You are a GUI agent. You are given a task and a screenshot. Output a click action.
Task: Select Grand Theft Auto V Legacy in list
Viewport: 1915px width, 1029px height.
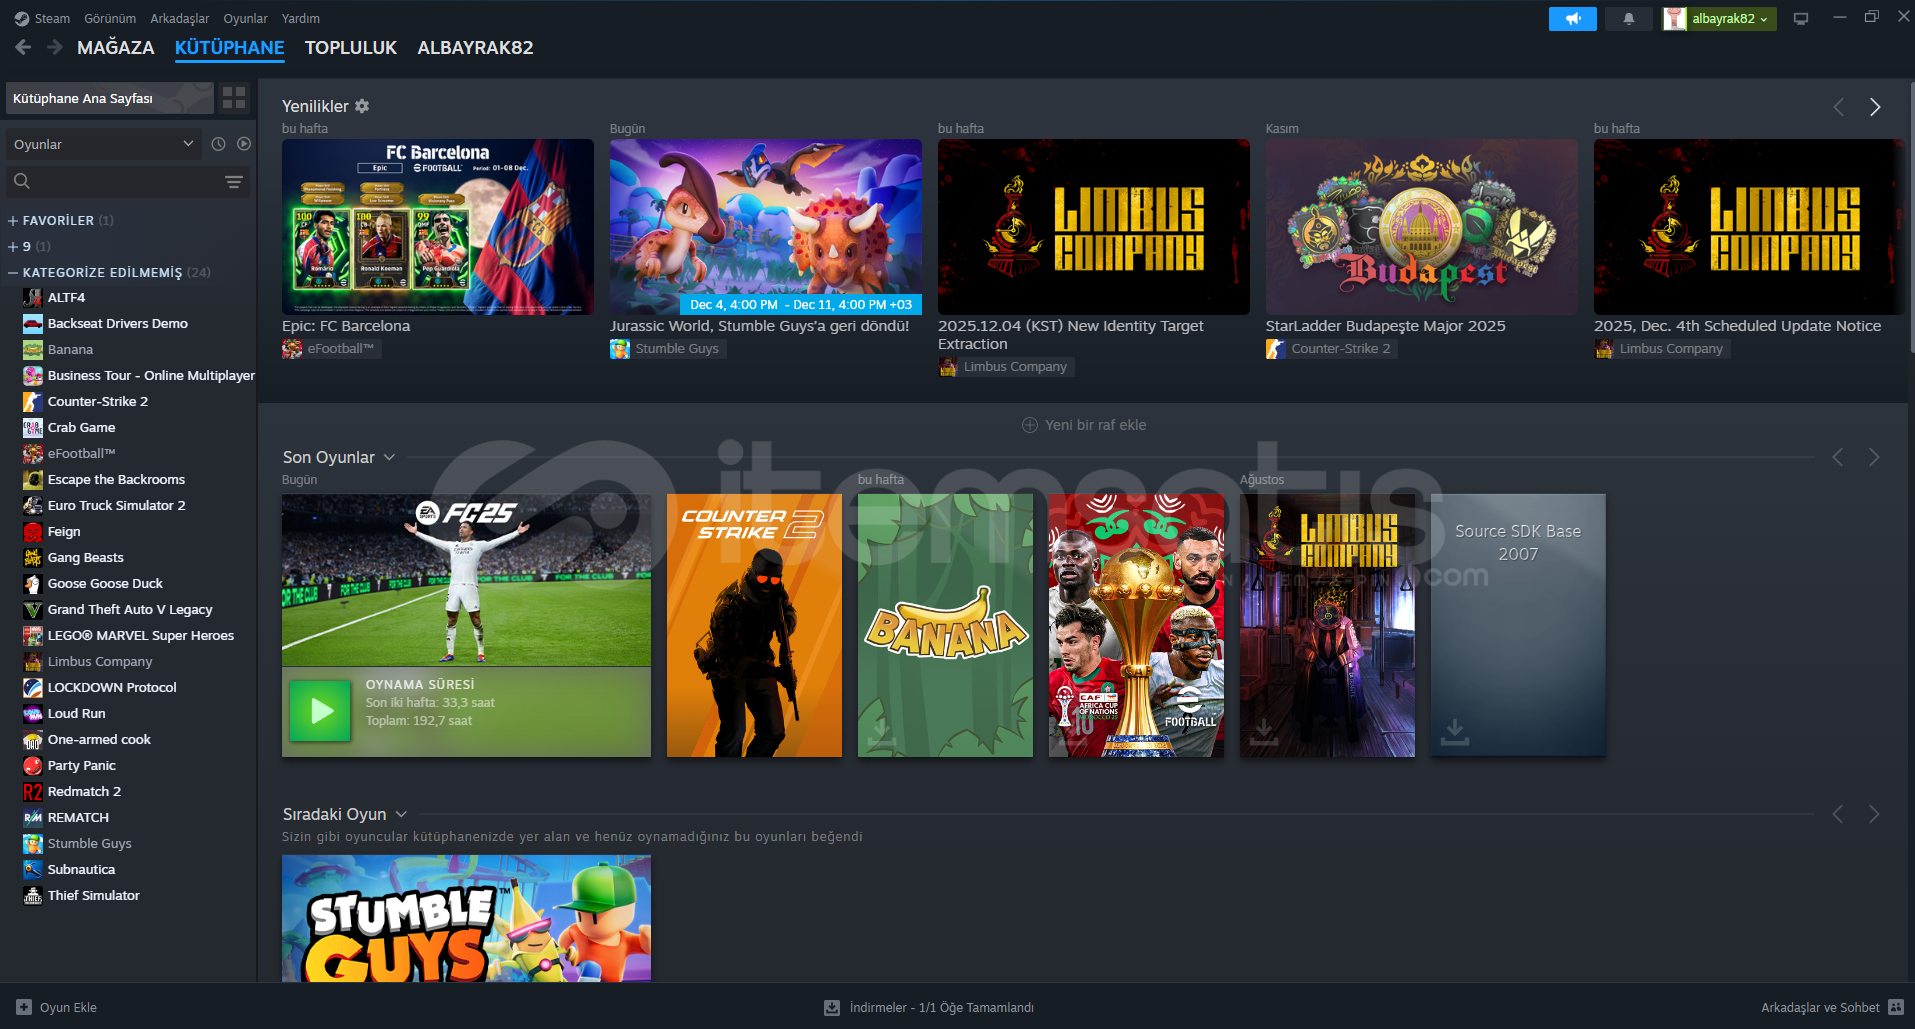130,610
